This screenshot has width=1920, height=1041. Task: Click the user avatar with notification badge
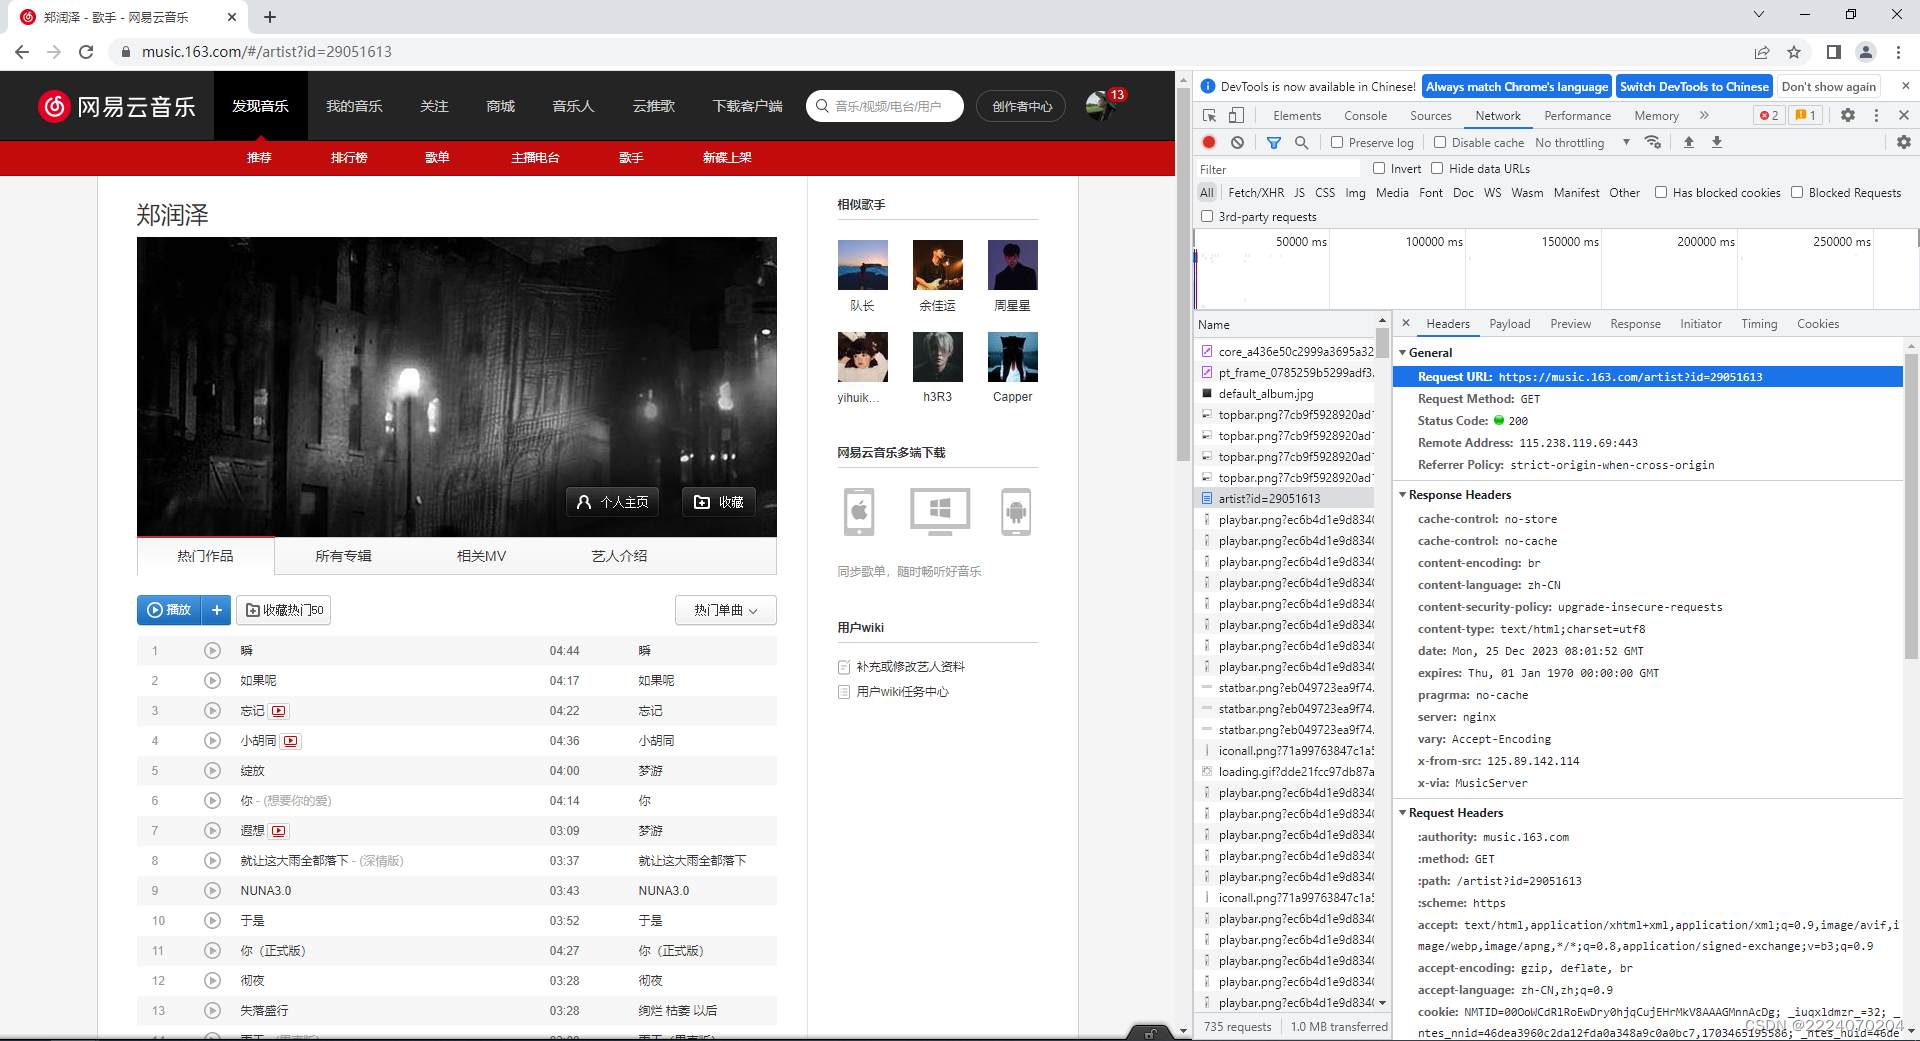[1100, 105]
